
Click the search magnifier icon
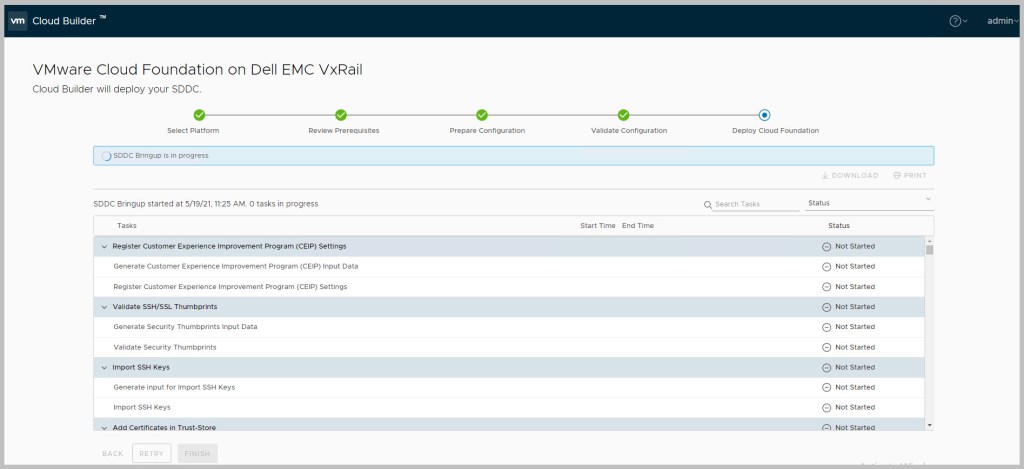tap(708, 204)
